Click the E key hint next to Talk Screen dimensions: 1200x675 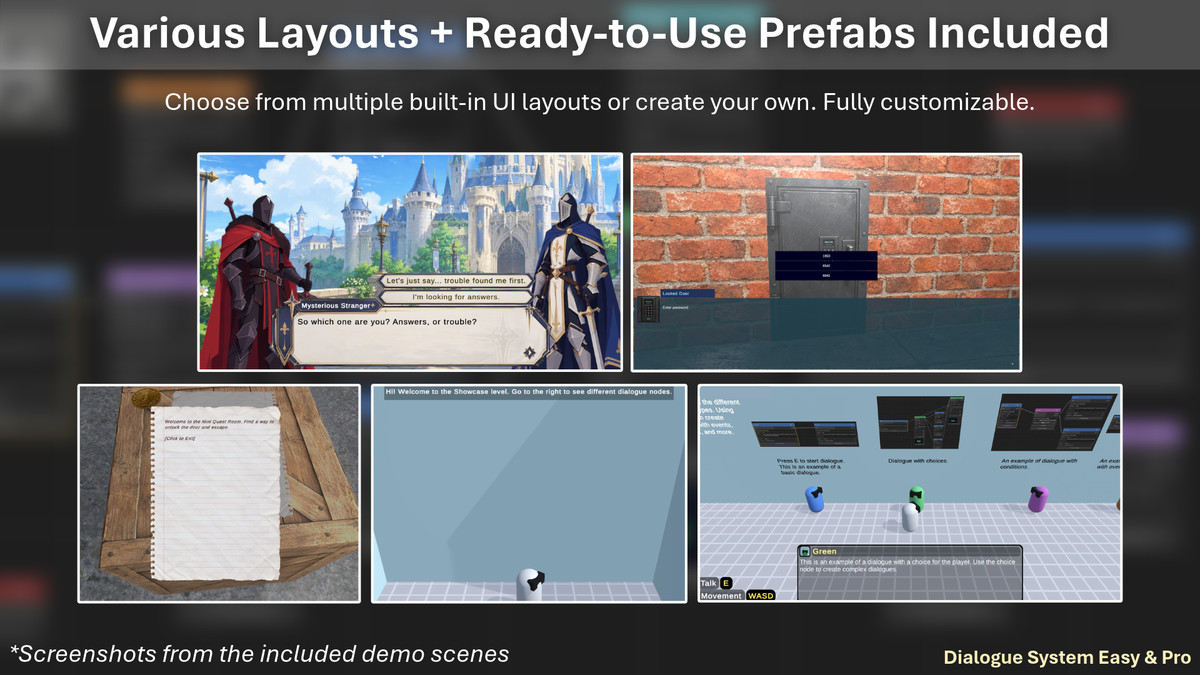(x=726, y=583)
